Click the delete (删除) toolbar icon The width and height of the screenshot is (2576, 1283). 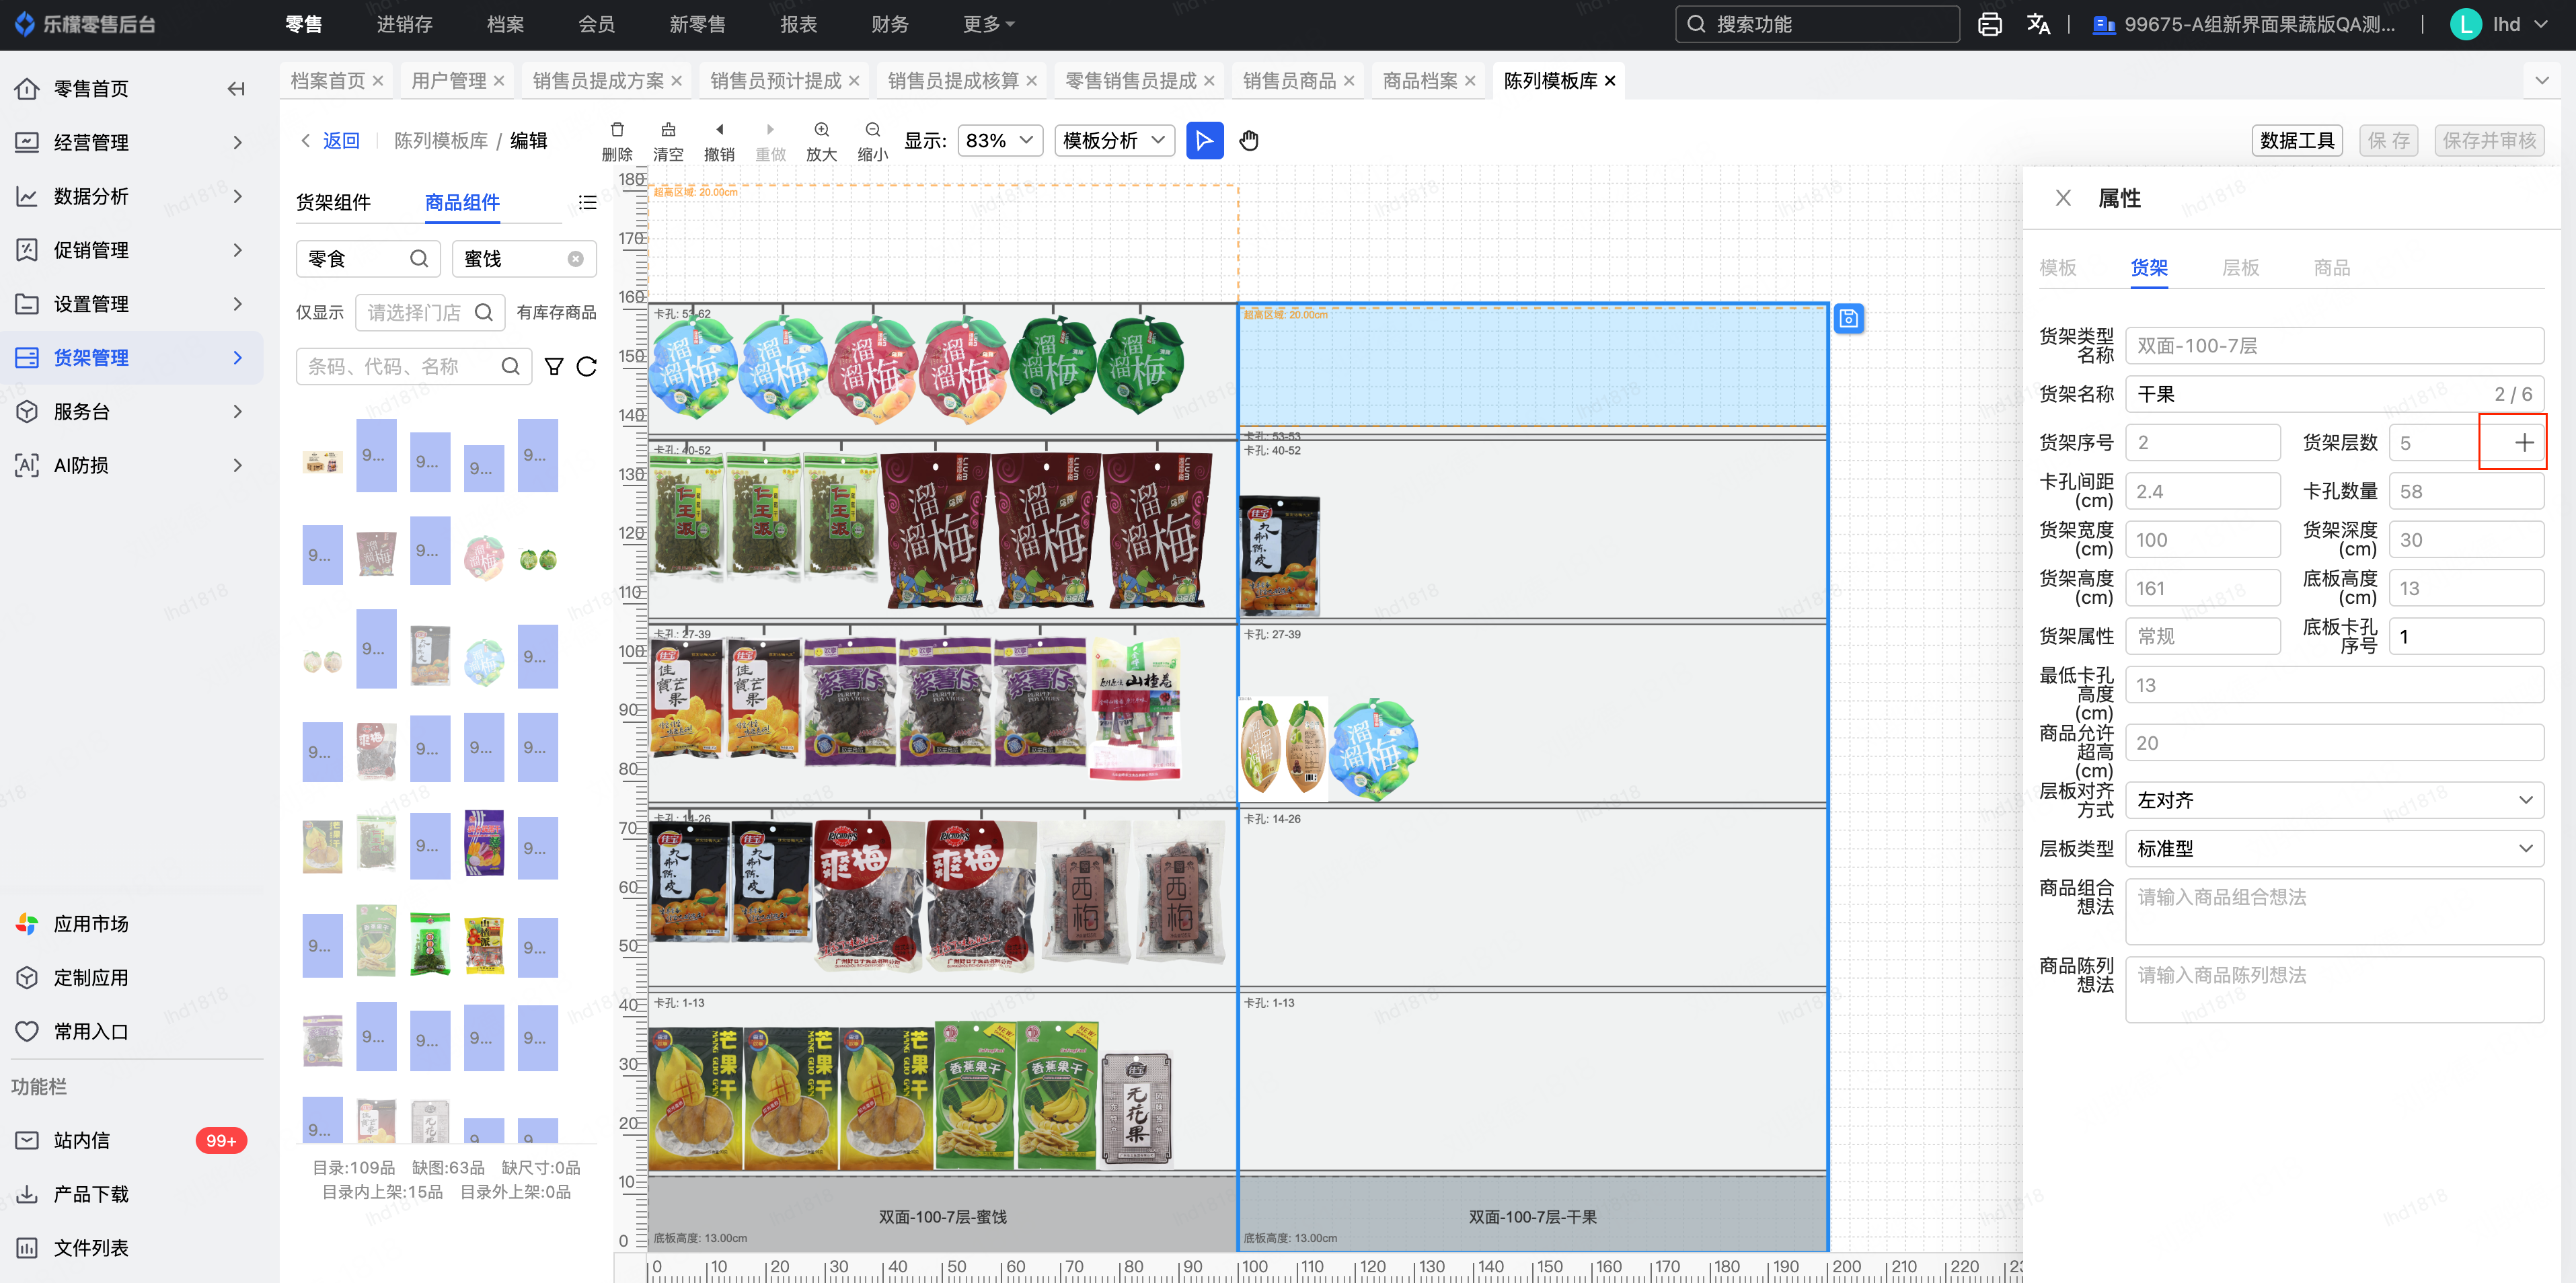click(x=617, y=130)
